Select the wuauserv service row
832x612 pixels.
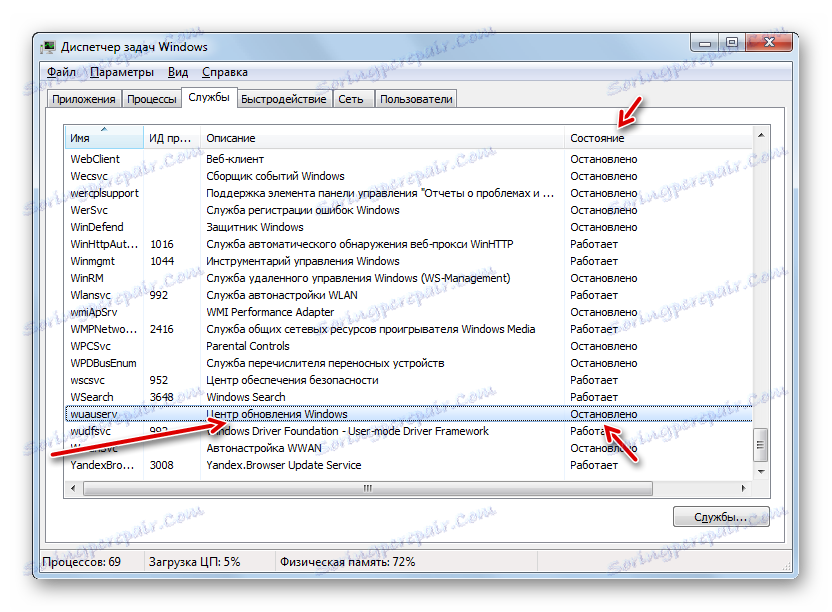[x=409, y=413]
